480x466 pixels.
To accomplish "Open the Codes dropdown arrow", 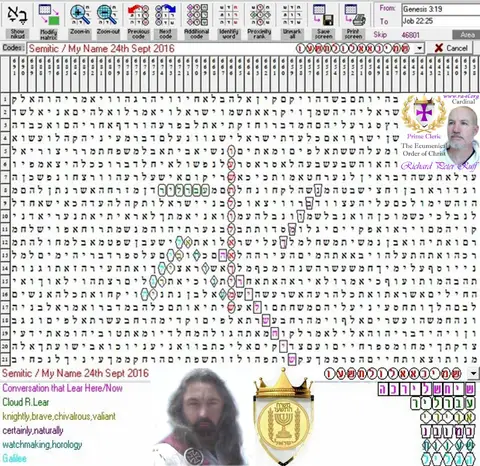I will [x=420, y=48].
